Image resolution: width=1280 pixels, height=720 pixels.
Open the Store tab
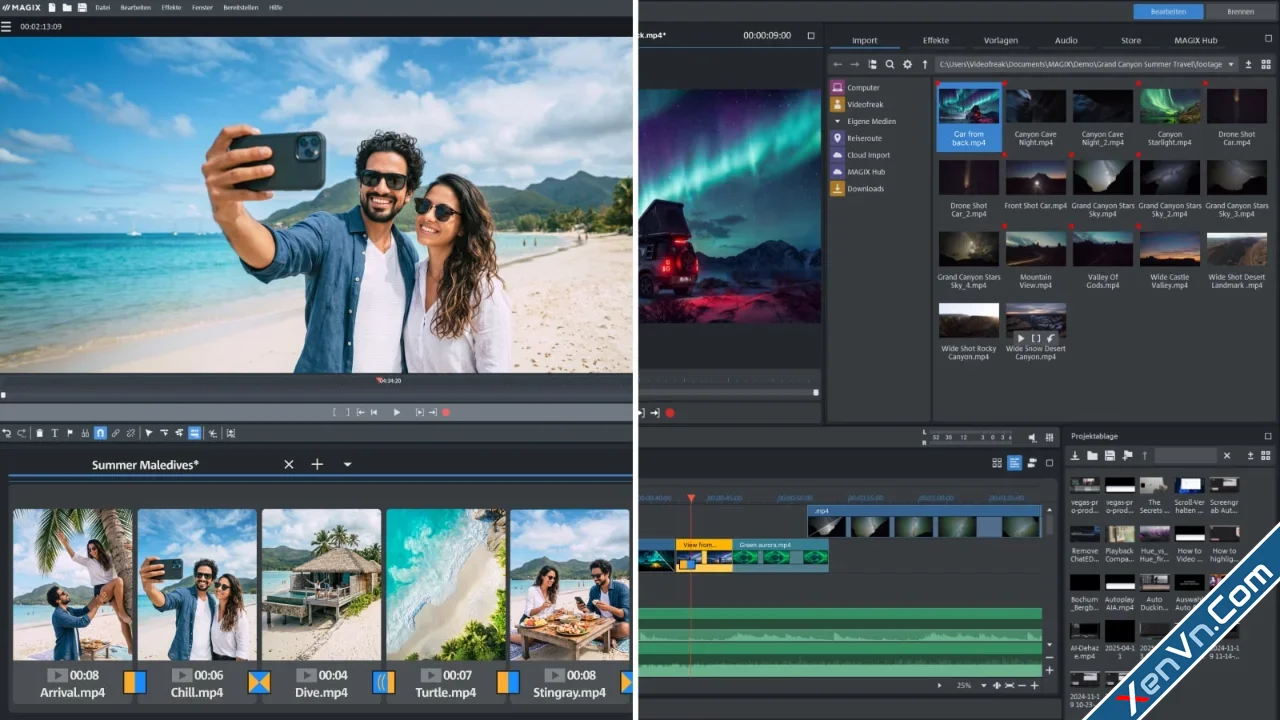[1131, 40]
